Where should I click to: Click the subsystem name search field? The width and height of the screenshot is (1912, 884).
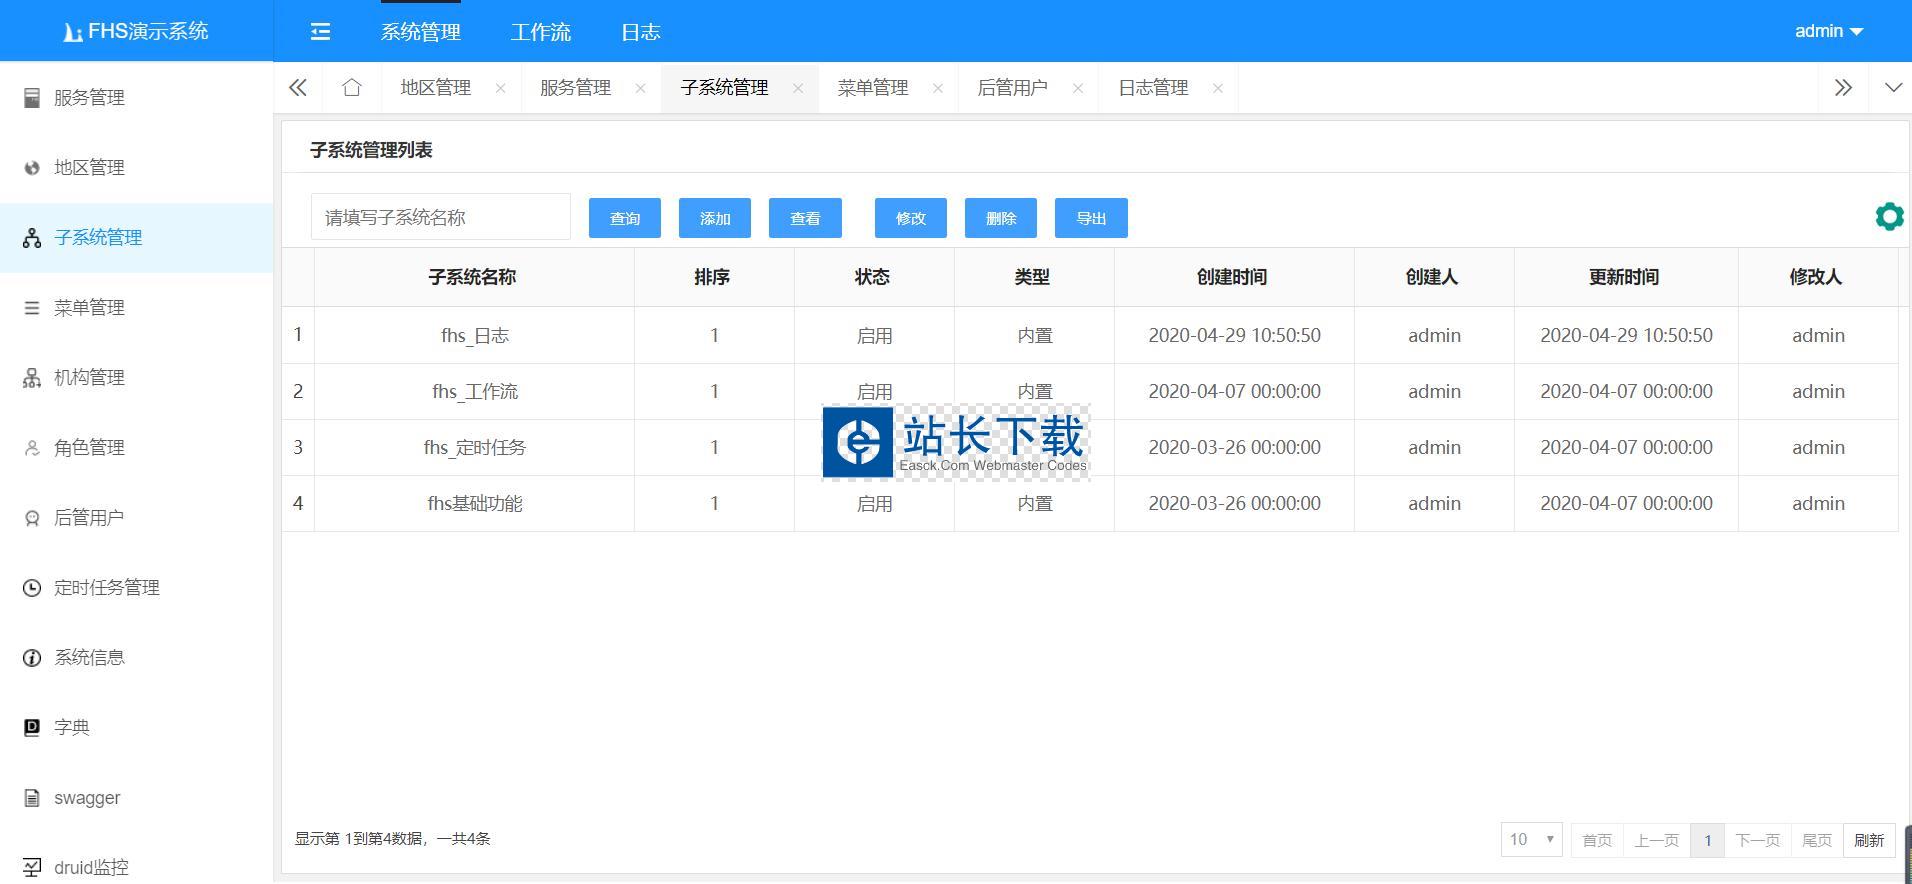pyautogui.click(x=440, y=217)
